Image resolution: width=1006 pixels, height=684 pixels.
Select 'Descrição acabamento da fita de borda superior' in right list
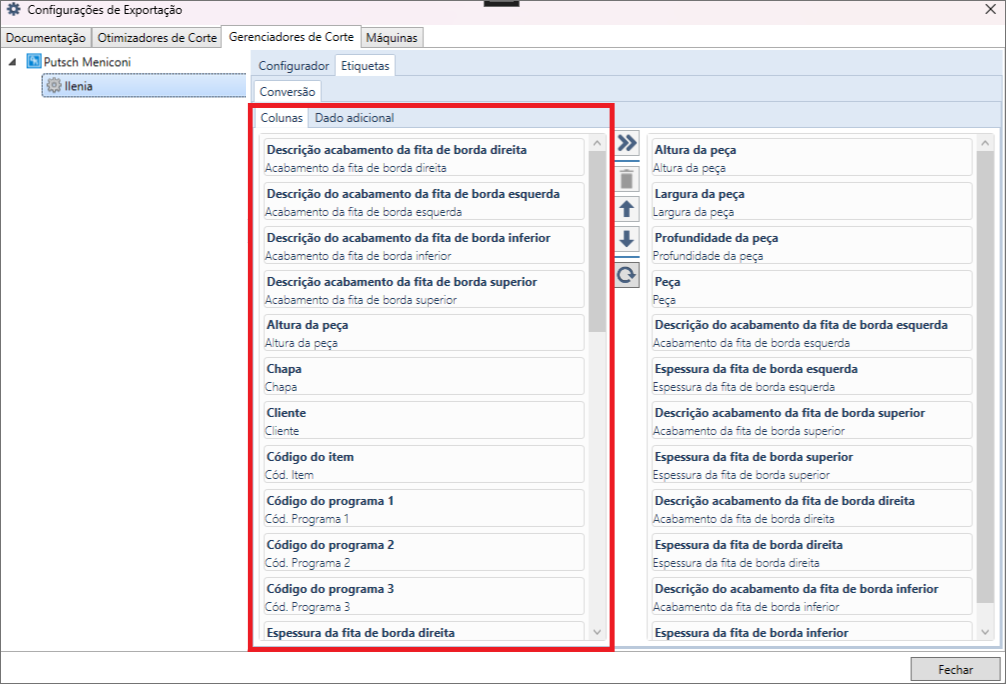pos(812,421)
